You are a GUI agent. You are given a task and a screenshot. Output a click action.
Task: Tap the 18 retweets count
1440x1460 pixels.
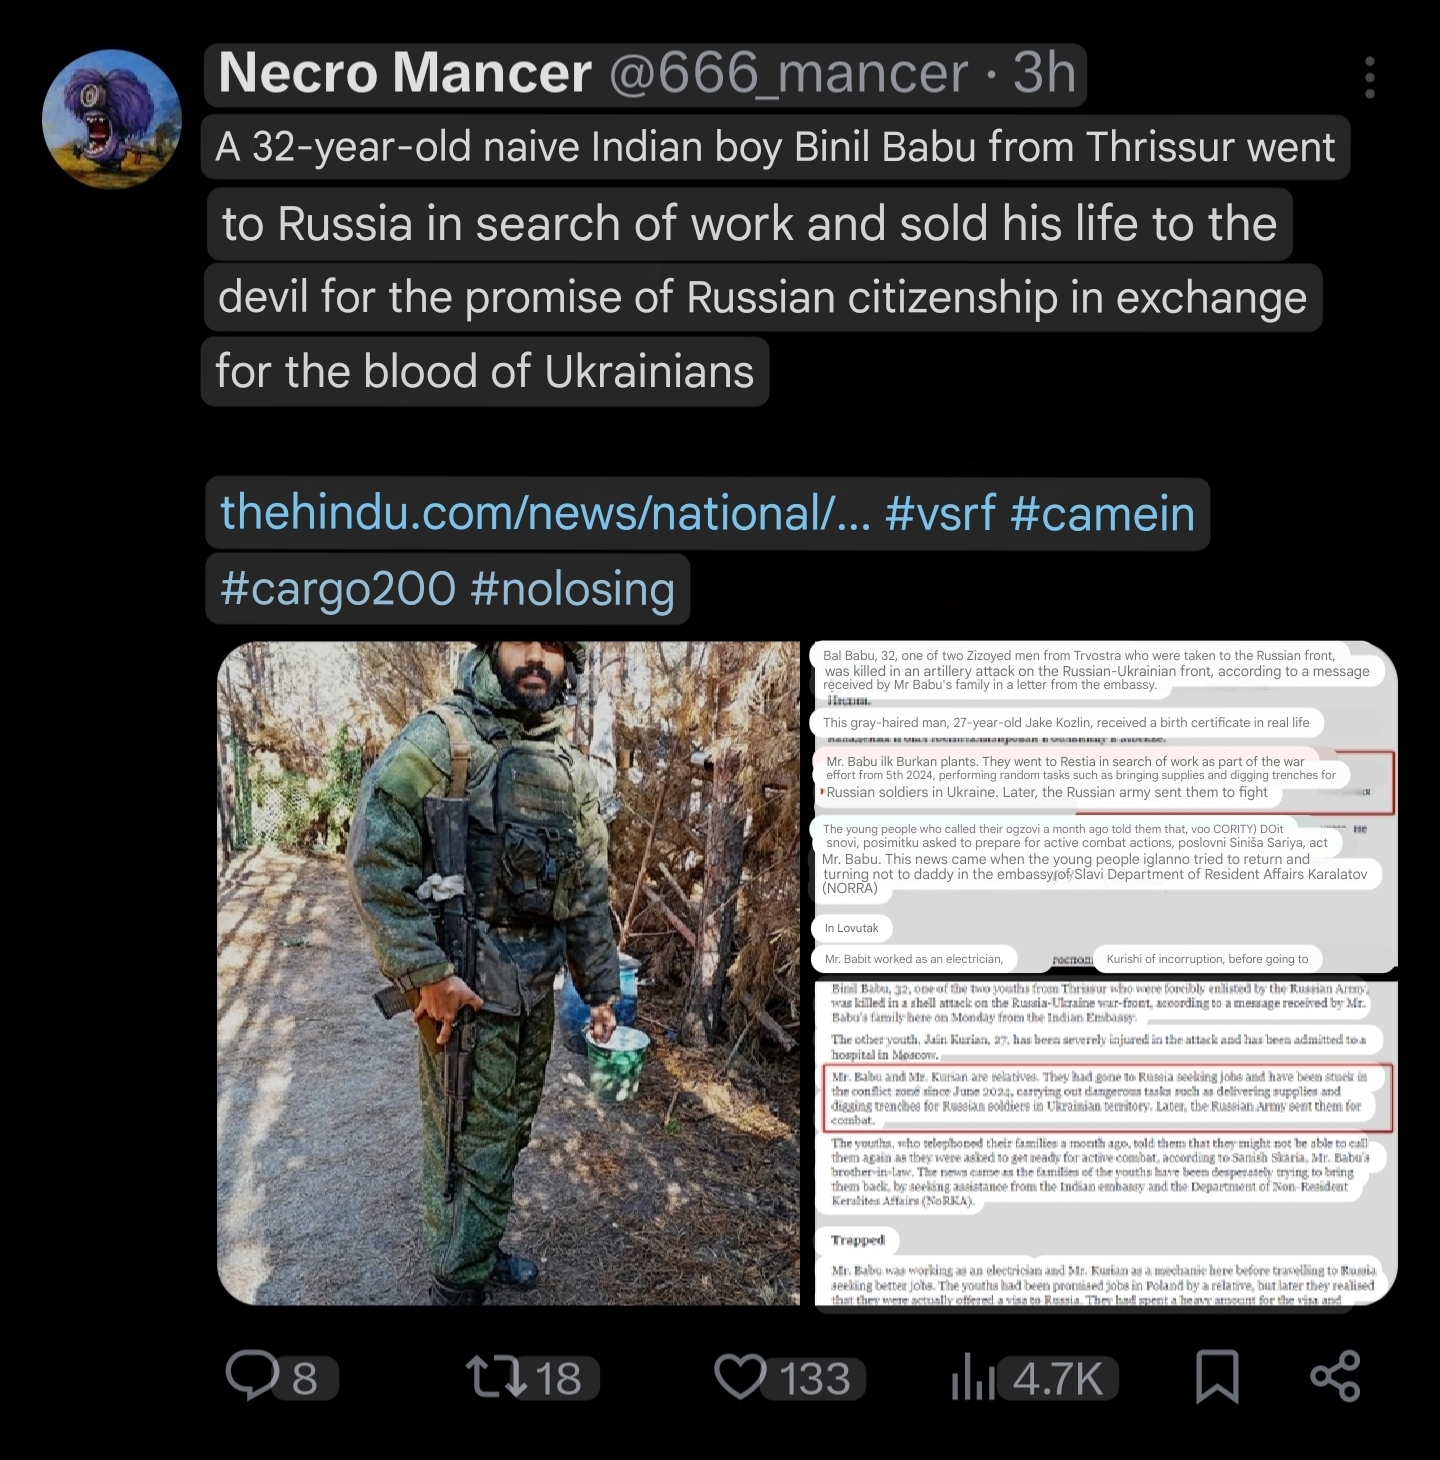click(x=558, y=1379)
